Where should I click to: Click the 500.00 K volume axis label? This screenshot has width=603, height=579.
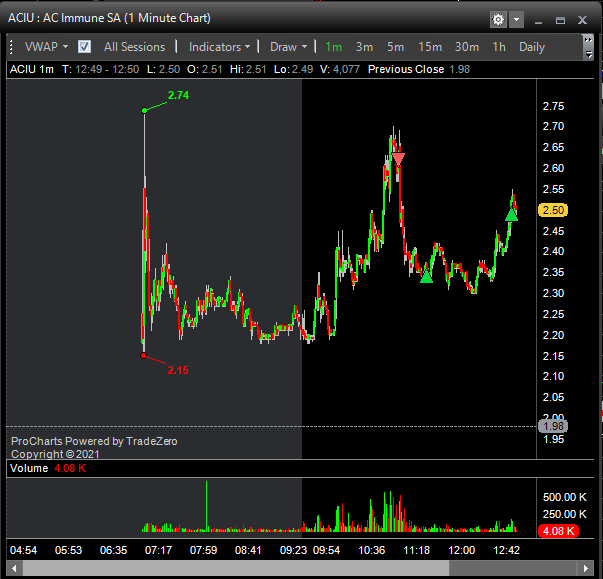point(565,497)
